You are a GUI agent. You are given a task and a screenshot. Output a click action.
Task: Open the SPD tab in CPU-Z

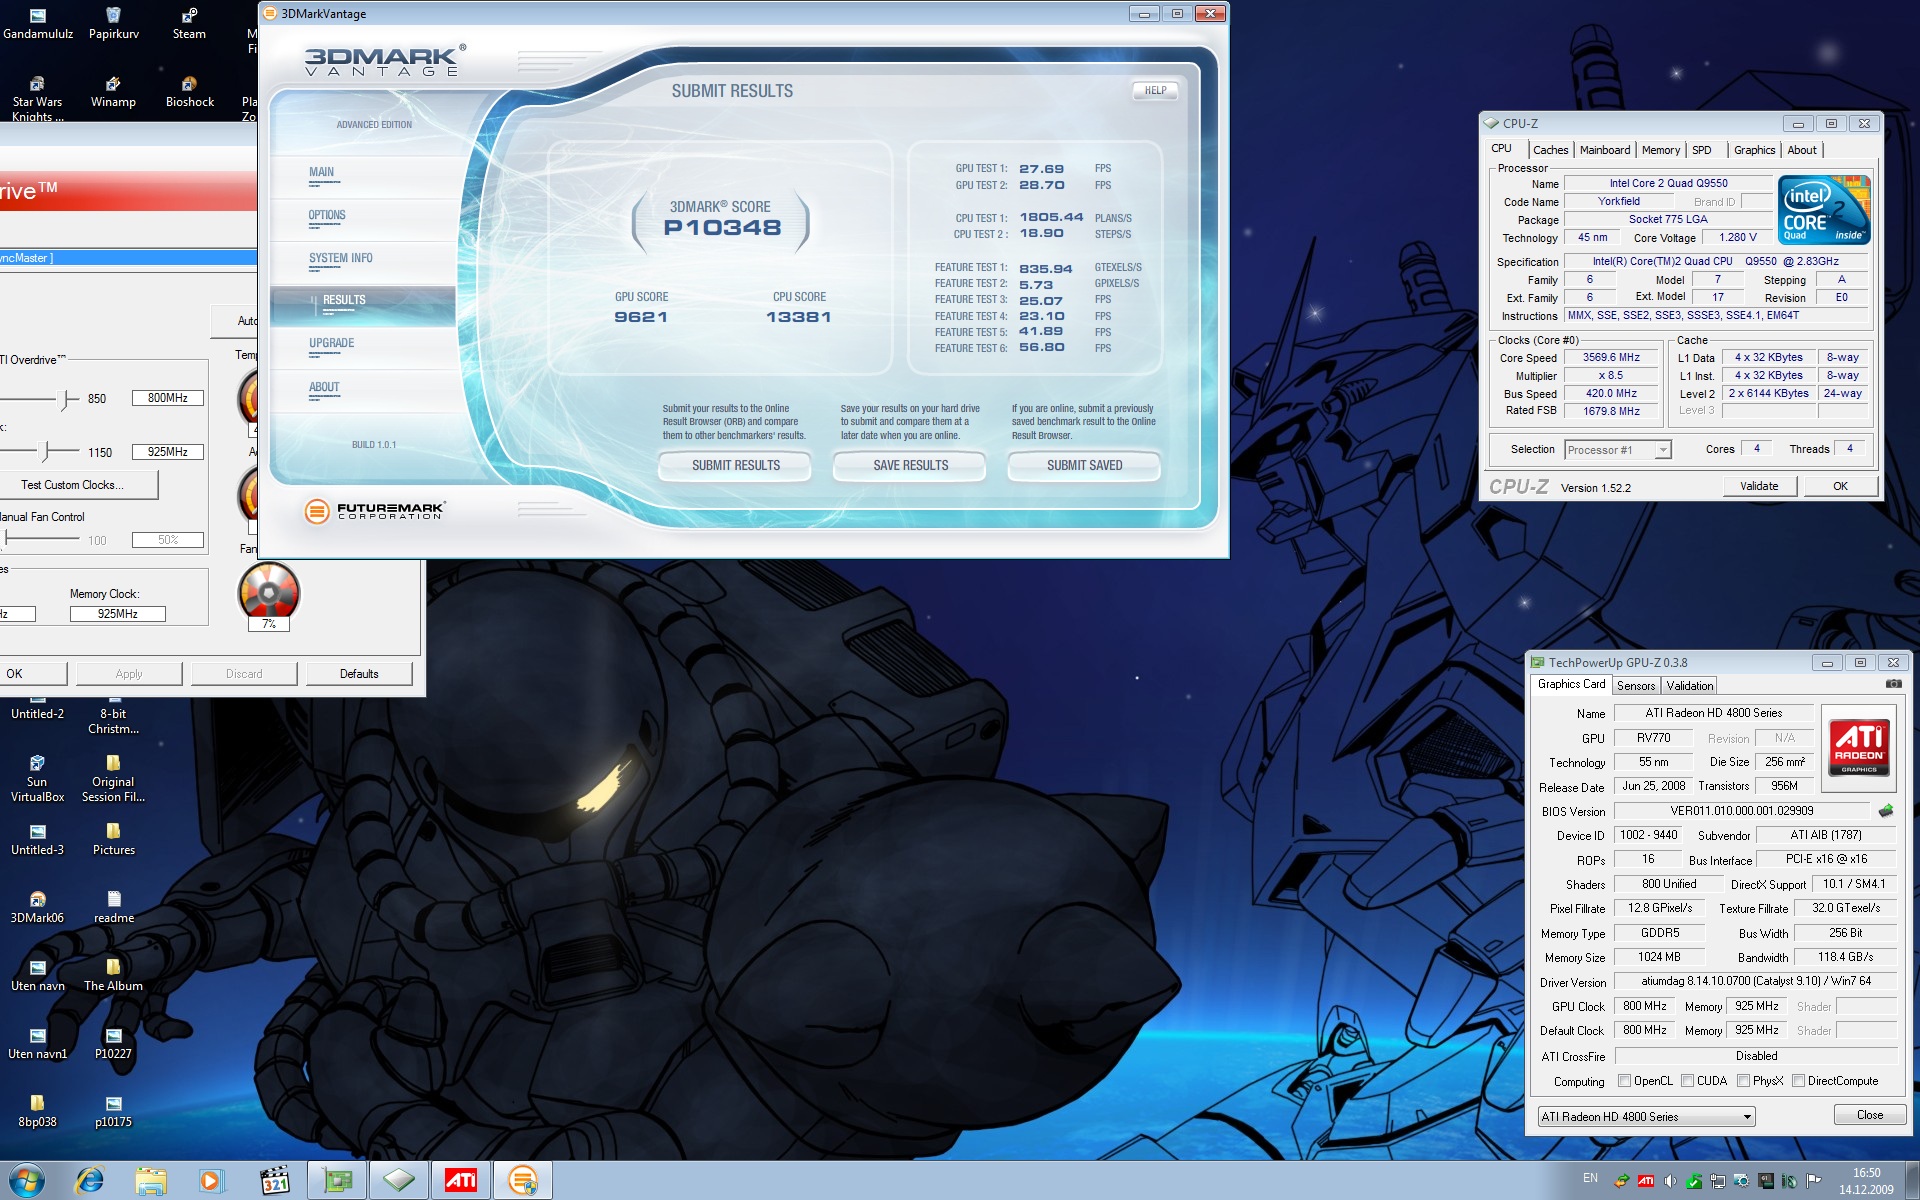coord(1701,150)
